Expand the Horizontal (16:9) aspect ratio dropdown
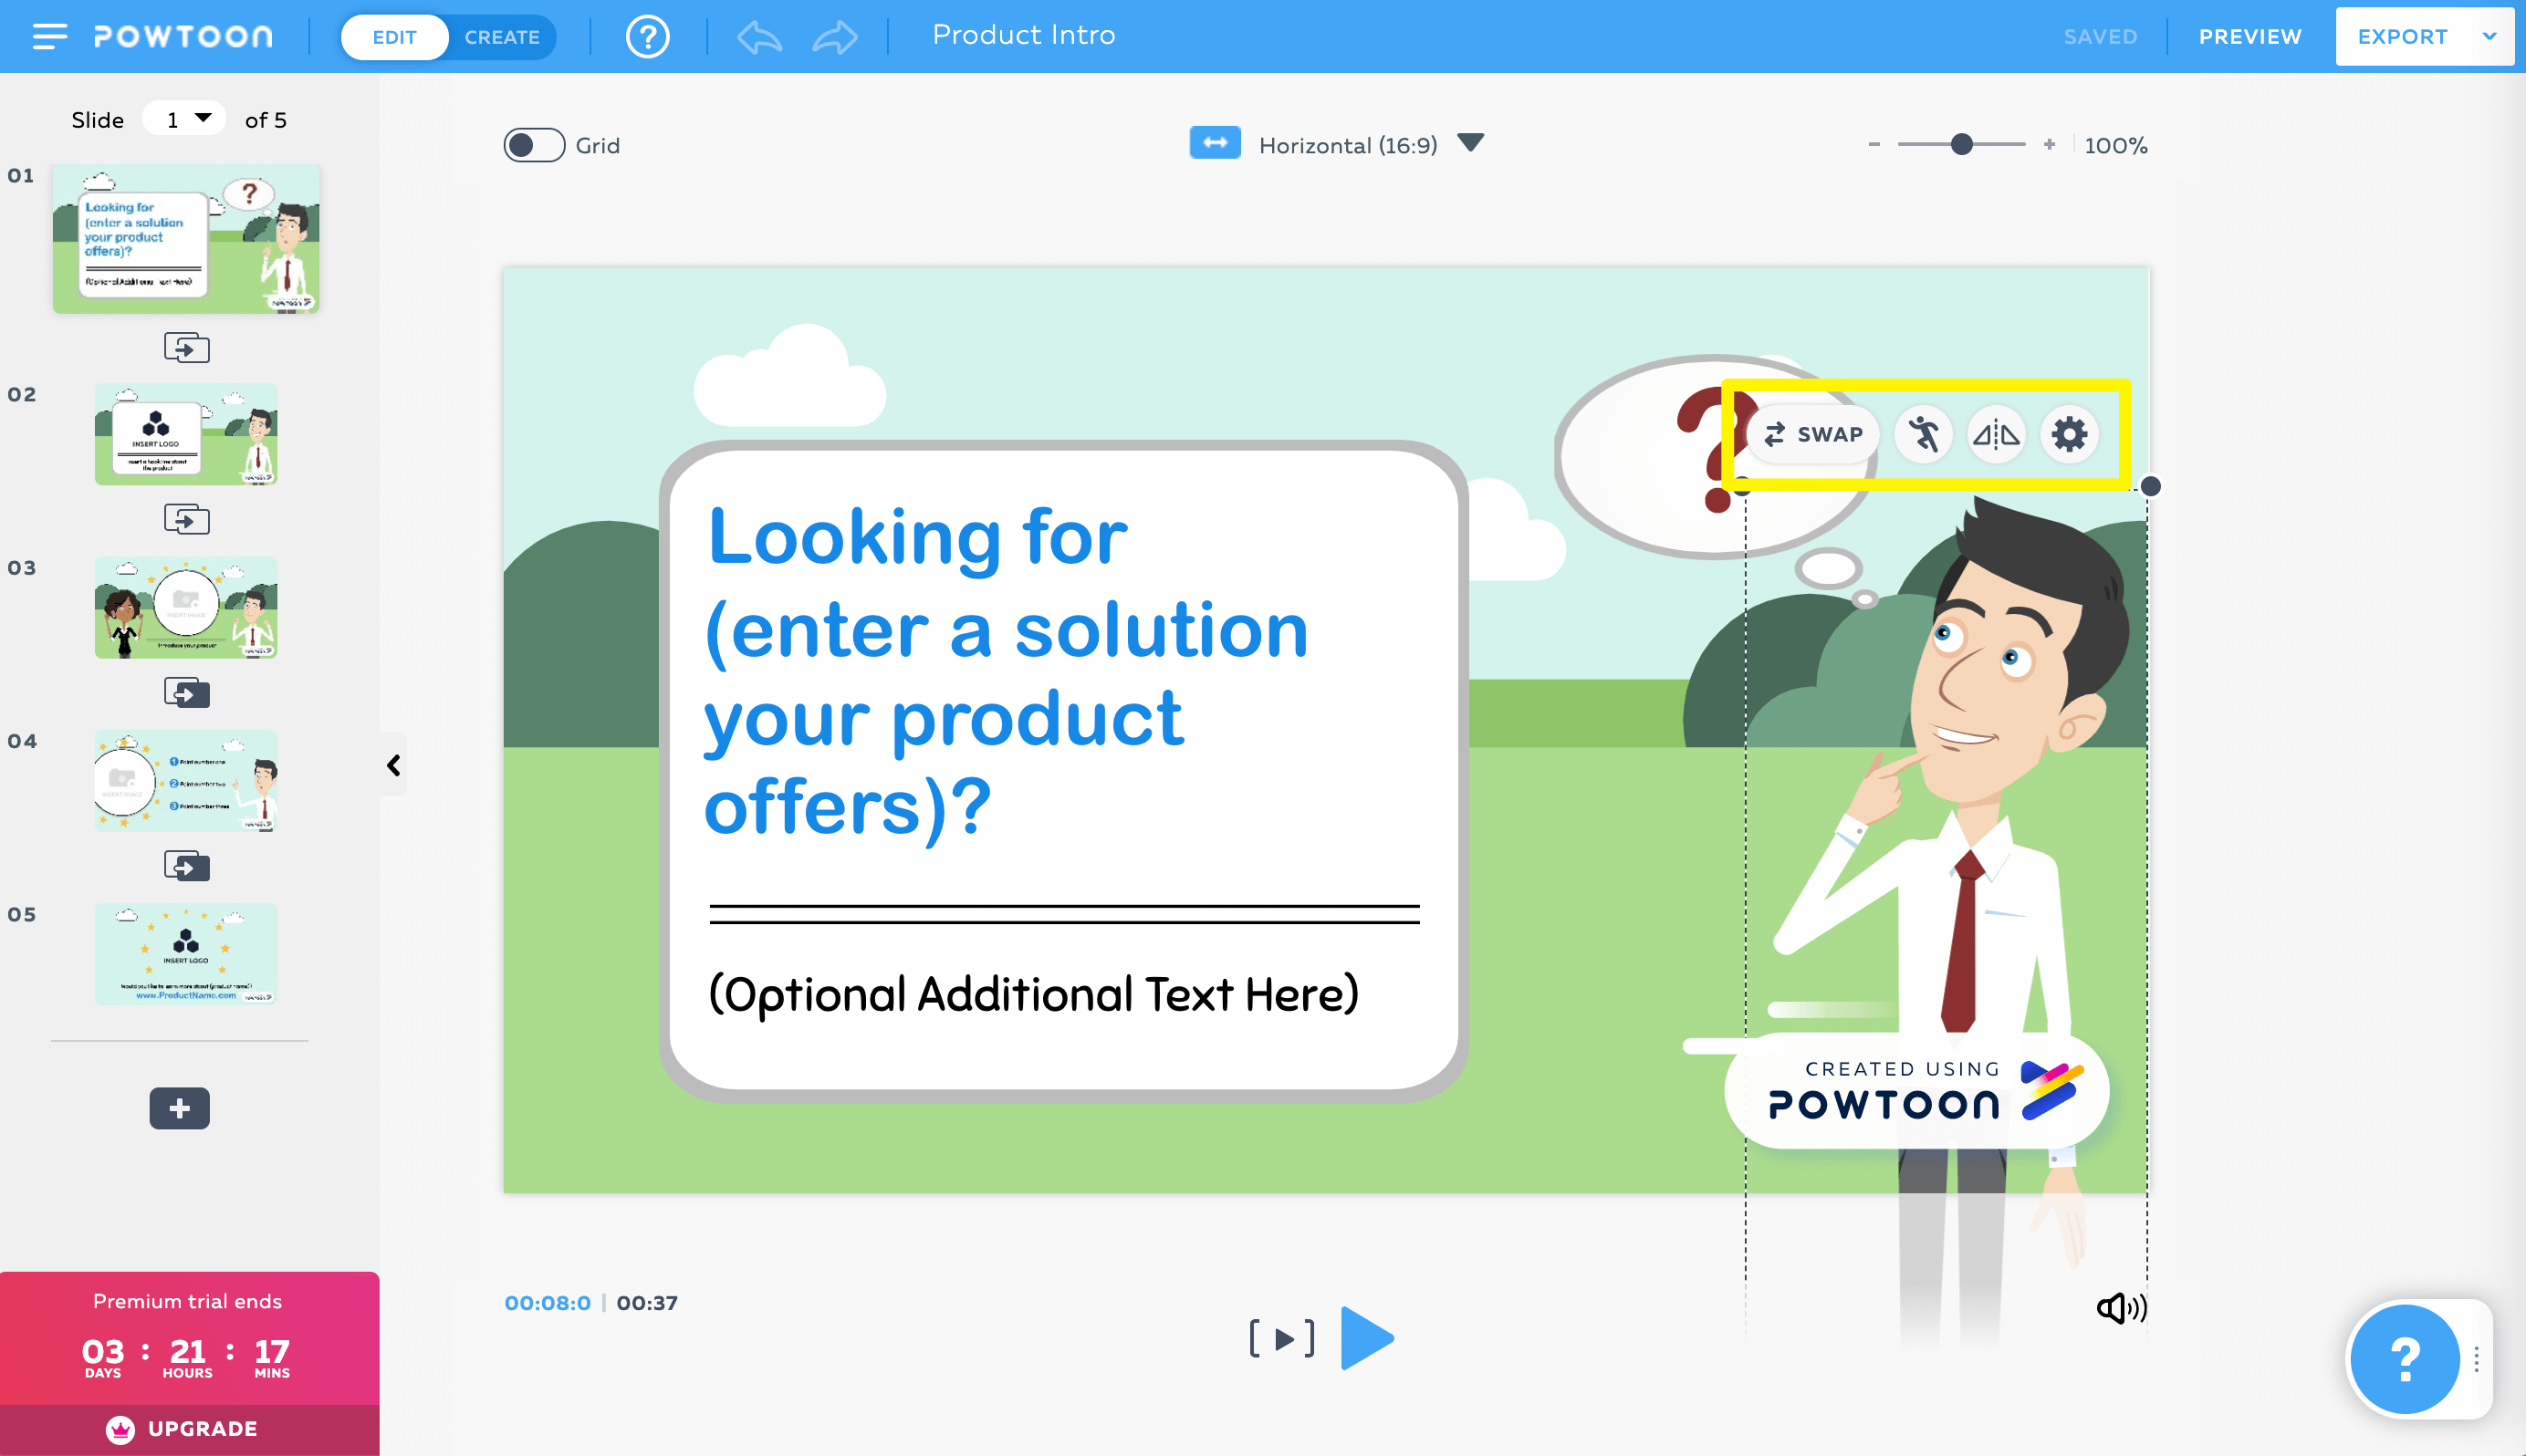 [x=1470, y=143]
